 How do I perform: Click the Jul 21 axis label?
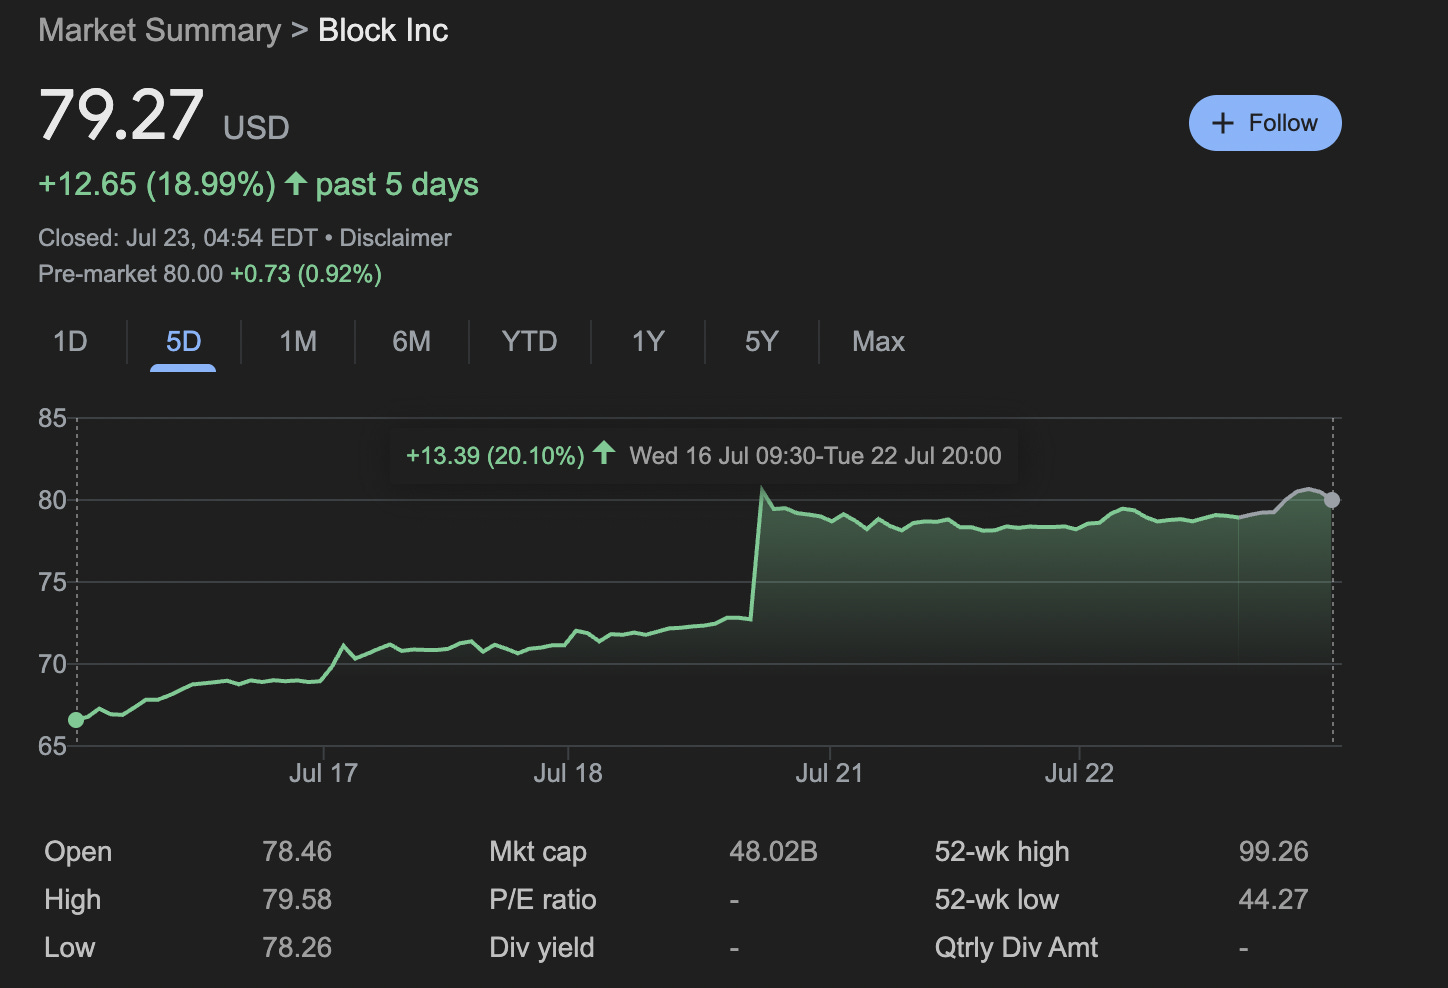coord(829,773)
